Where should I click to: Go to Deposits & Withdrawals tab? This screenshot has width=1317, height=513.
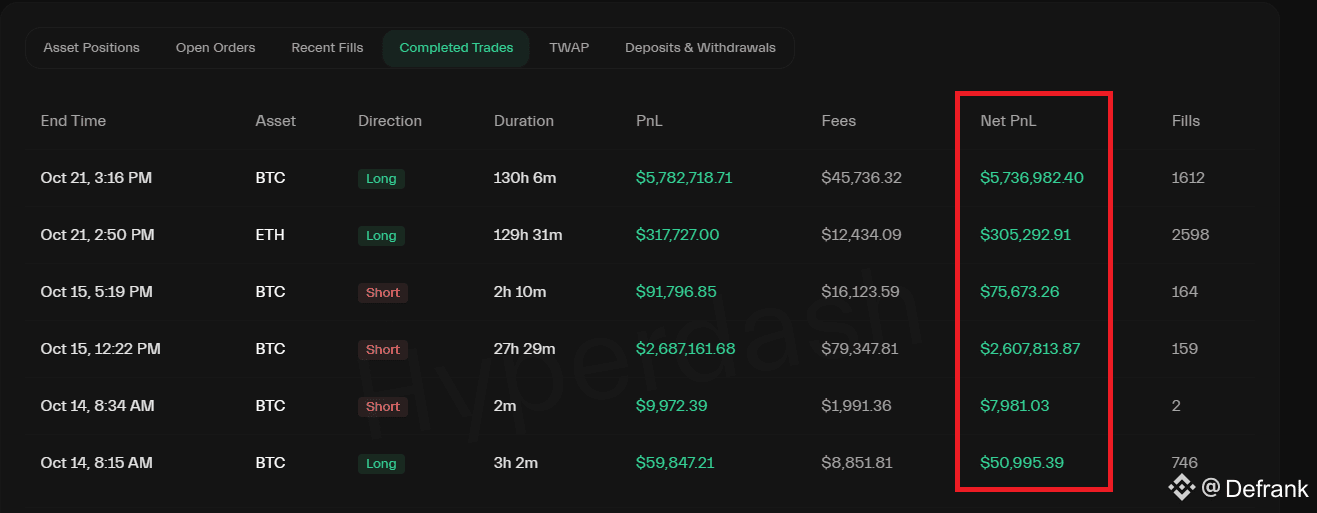(700, 48)
